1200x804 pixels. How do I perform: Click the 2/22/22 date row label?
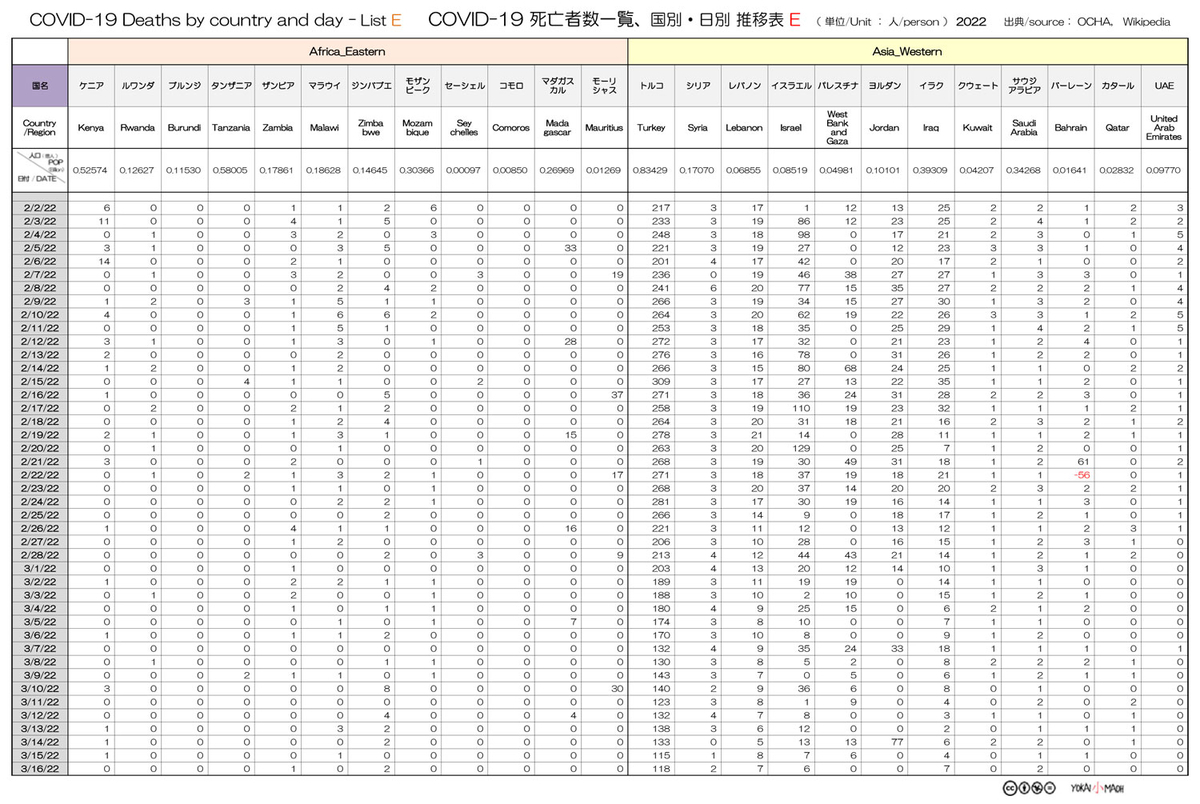point(40,475)
